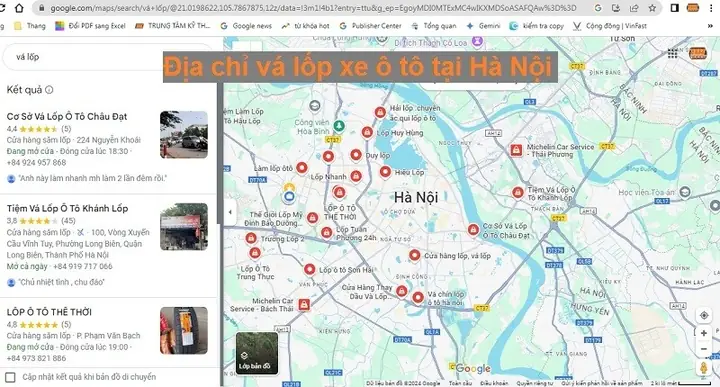Open the Google news bookmark
The width and height of the screenshot is (720, 387).
tap(246, 26)
